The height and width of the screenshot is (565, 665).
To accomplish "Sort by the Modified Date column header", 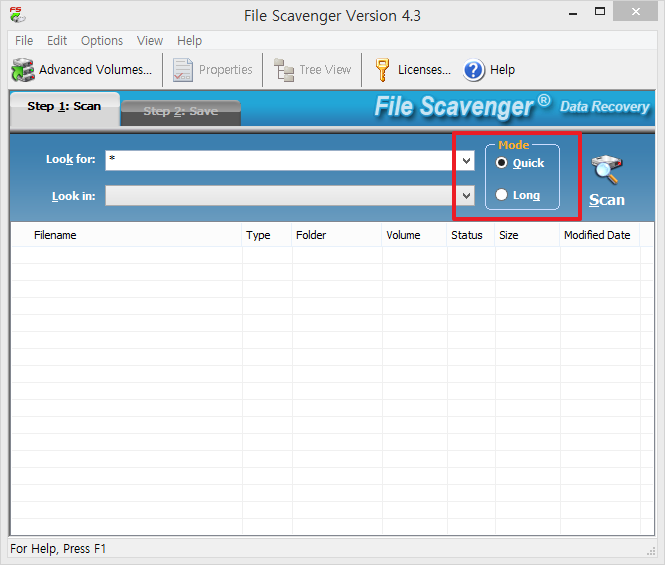I will 600,235.
